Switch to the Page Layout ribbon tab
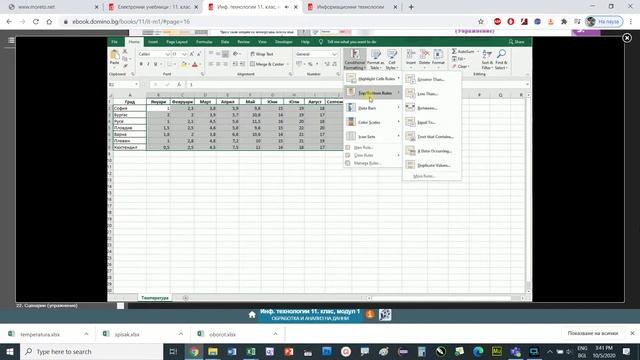The height and width of the screenshot is (360, 640). pyautogui.click(x=177, y=42)
